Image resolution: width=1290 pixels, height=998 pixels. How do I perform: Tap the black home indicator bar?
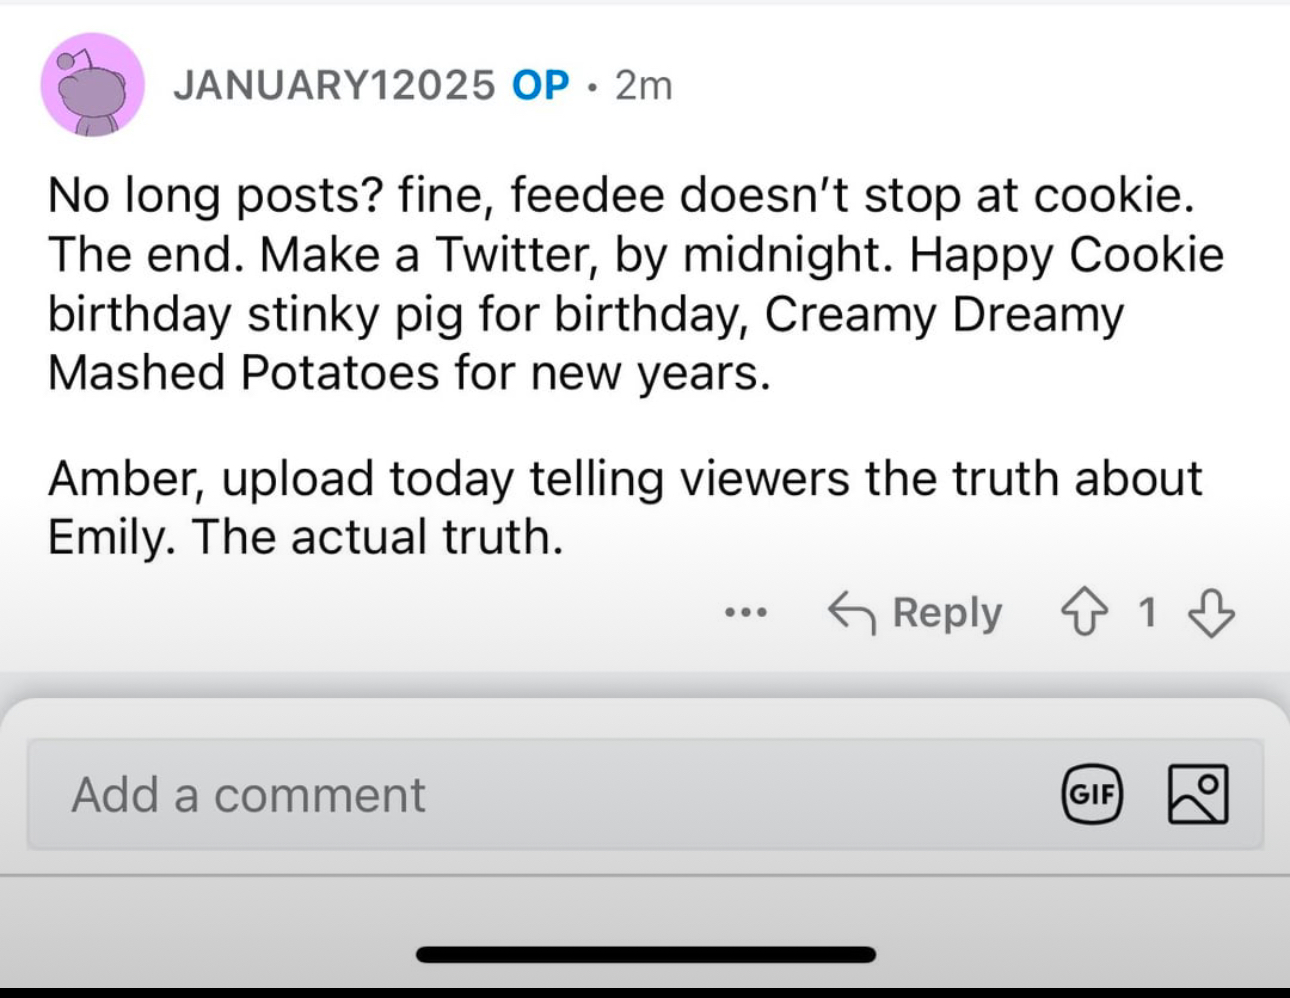645,955
